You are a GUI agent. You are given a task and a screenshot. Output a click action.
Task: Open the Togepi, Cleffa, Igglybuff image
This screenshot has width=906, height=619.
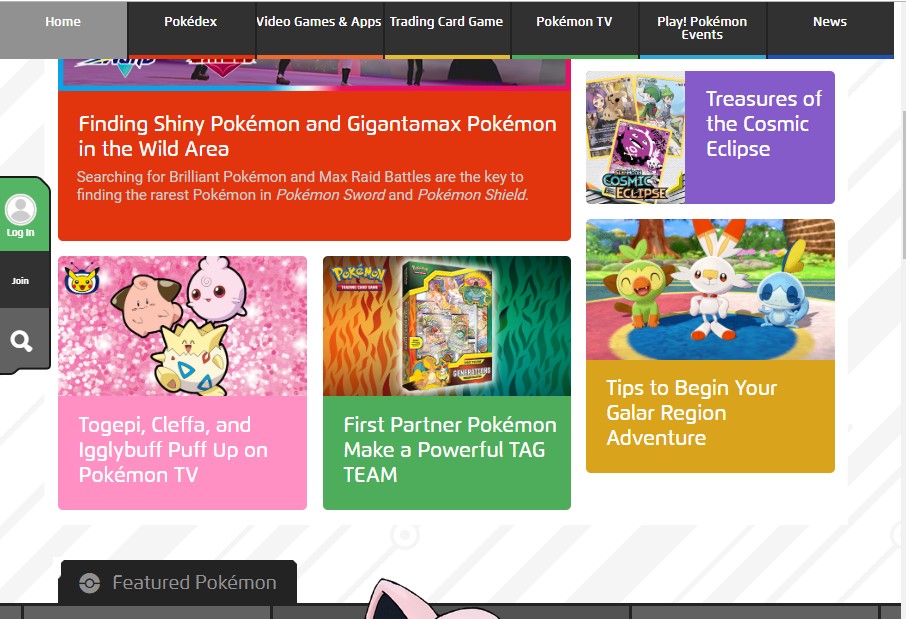tap(183, 326)
